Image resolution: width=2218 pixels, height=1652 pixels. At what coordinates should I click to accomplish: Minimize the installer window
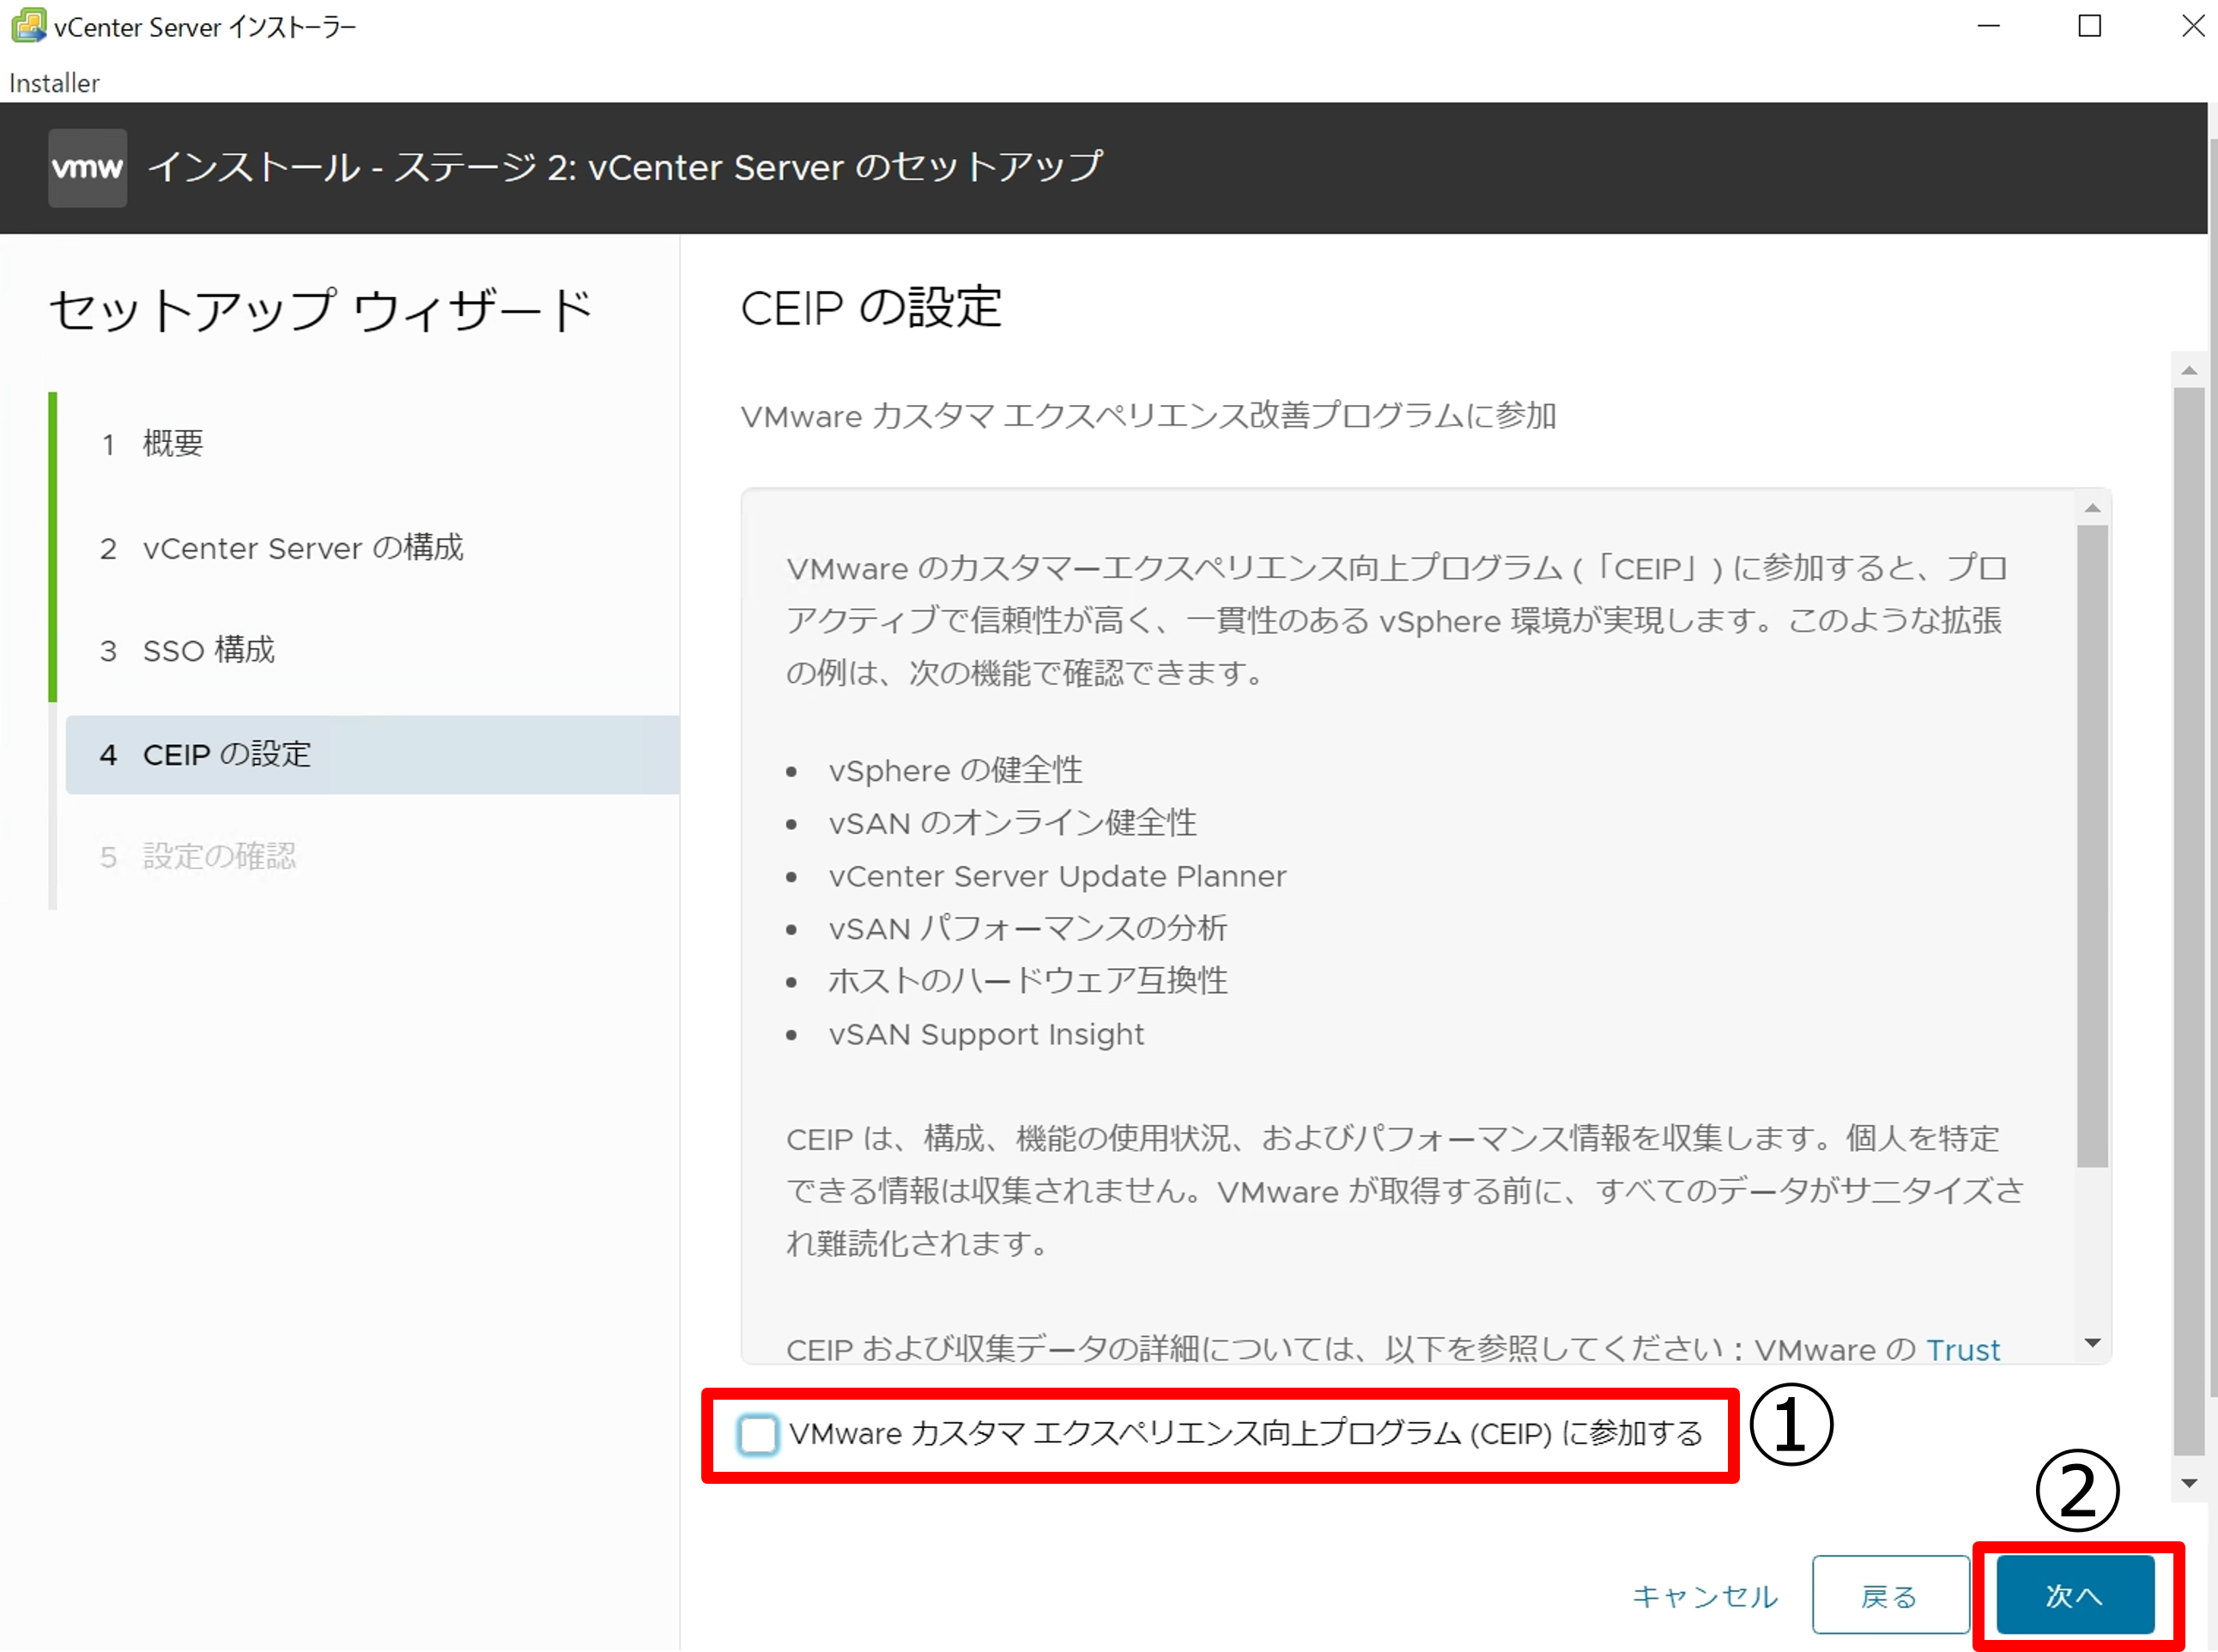(1989, 26)
